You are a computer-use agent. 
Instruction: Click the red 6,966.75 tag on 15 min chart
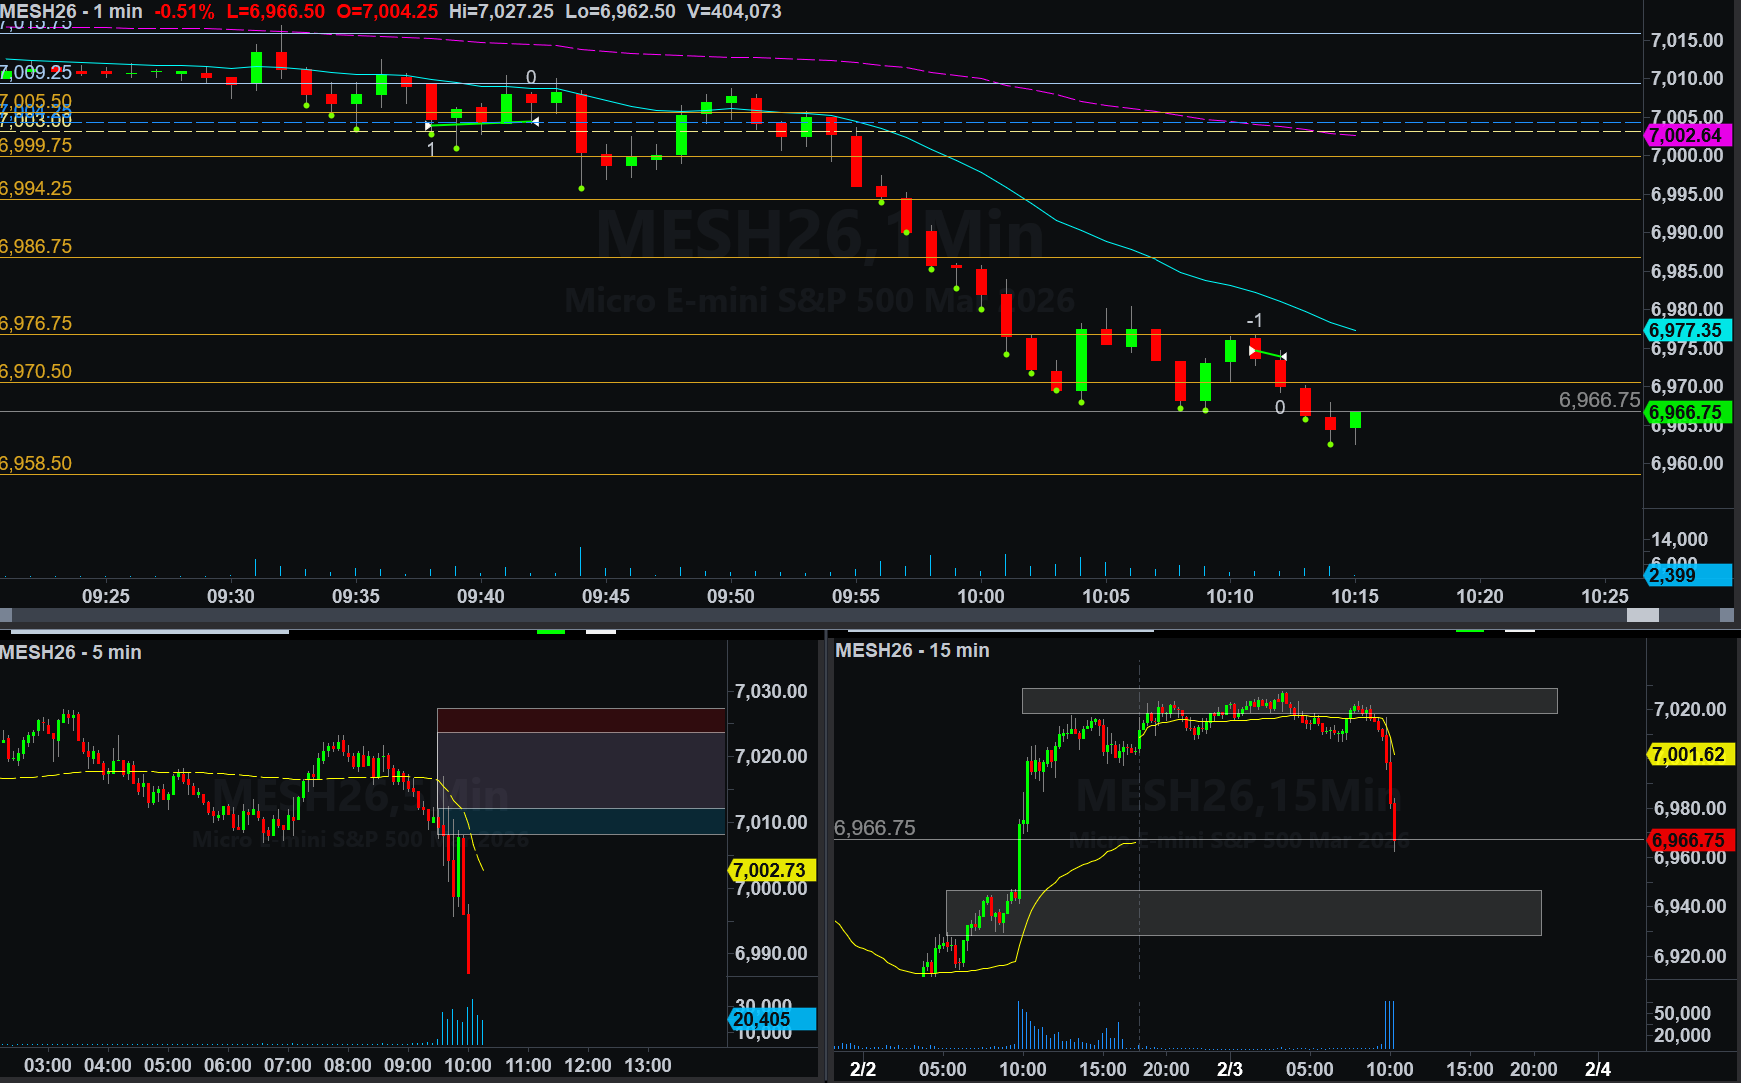[x=1688, y=840]
